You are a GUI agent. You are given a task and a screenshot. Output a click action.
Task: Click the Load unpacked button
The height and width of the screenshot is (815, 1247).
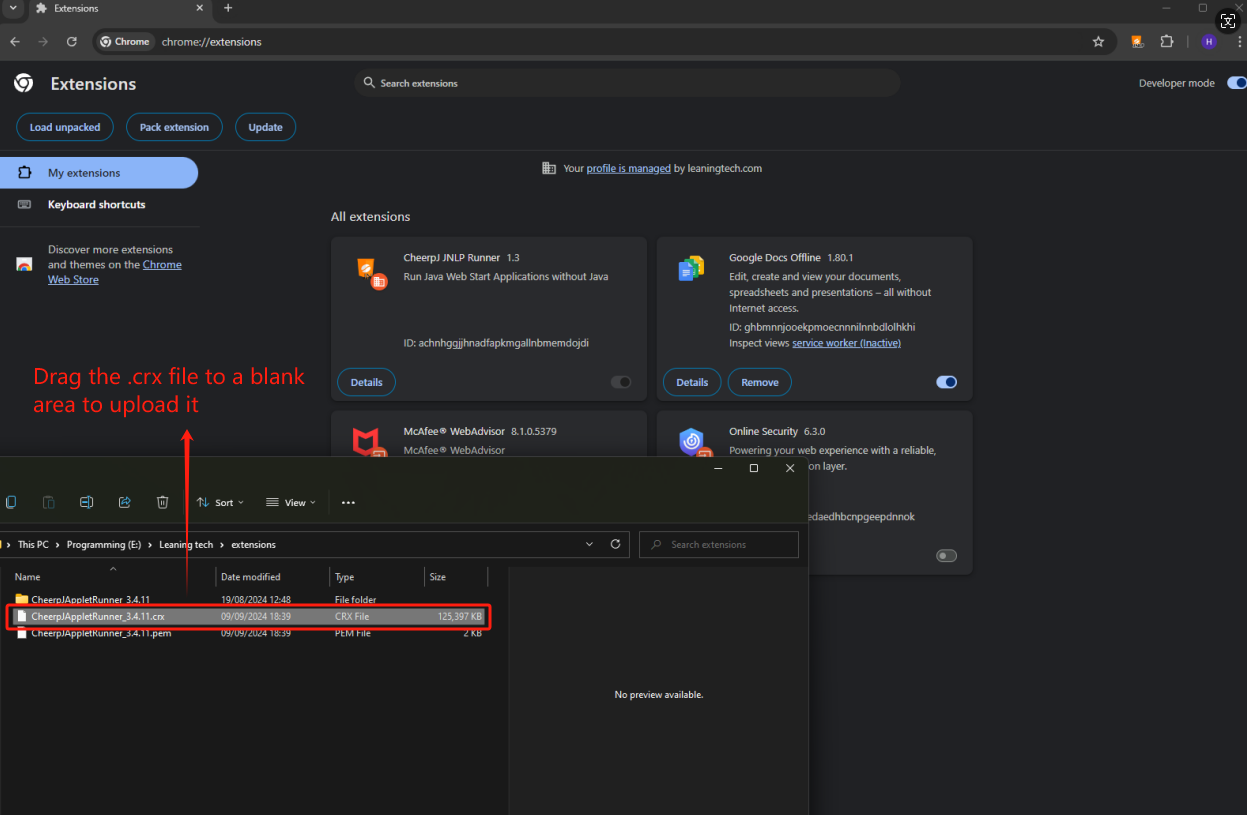[x=65, y=128]
